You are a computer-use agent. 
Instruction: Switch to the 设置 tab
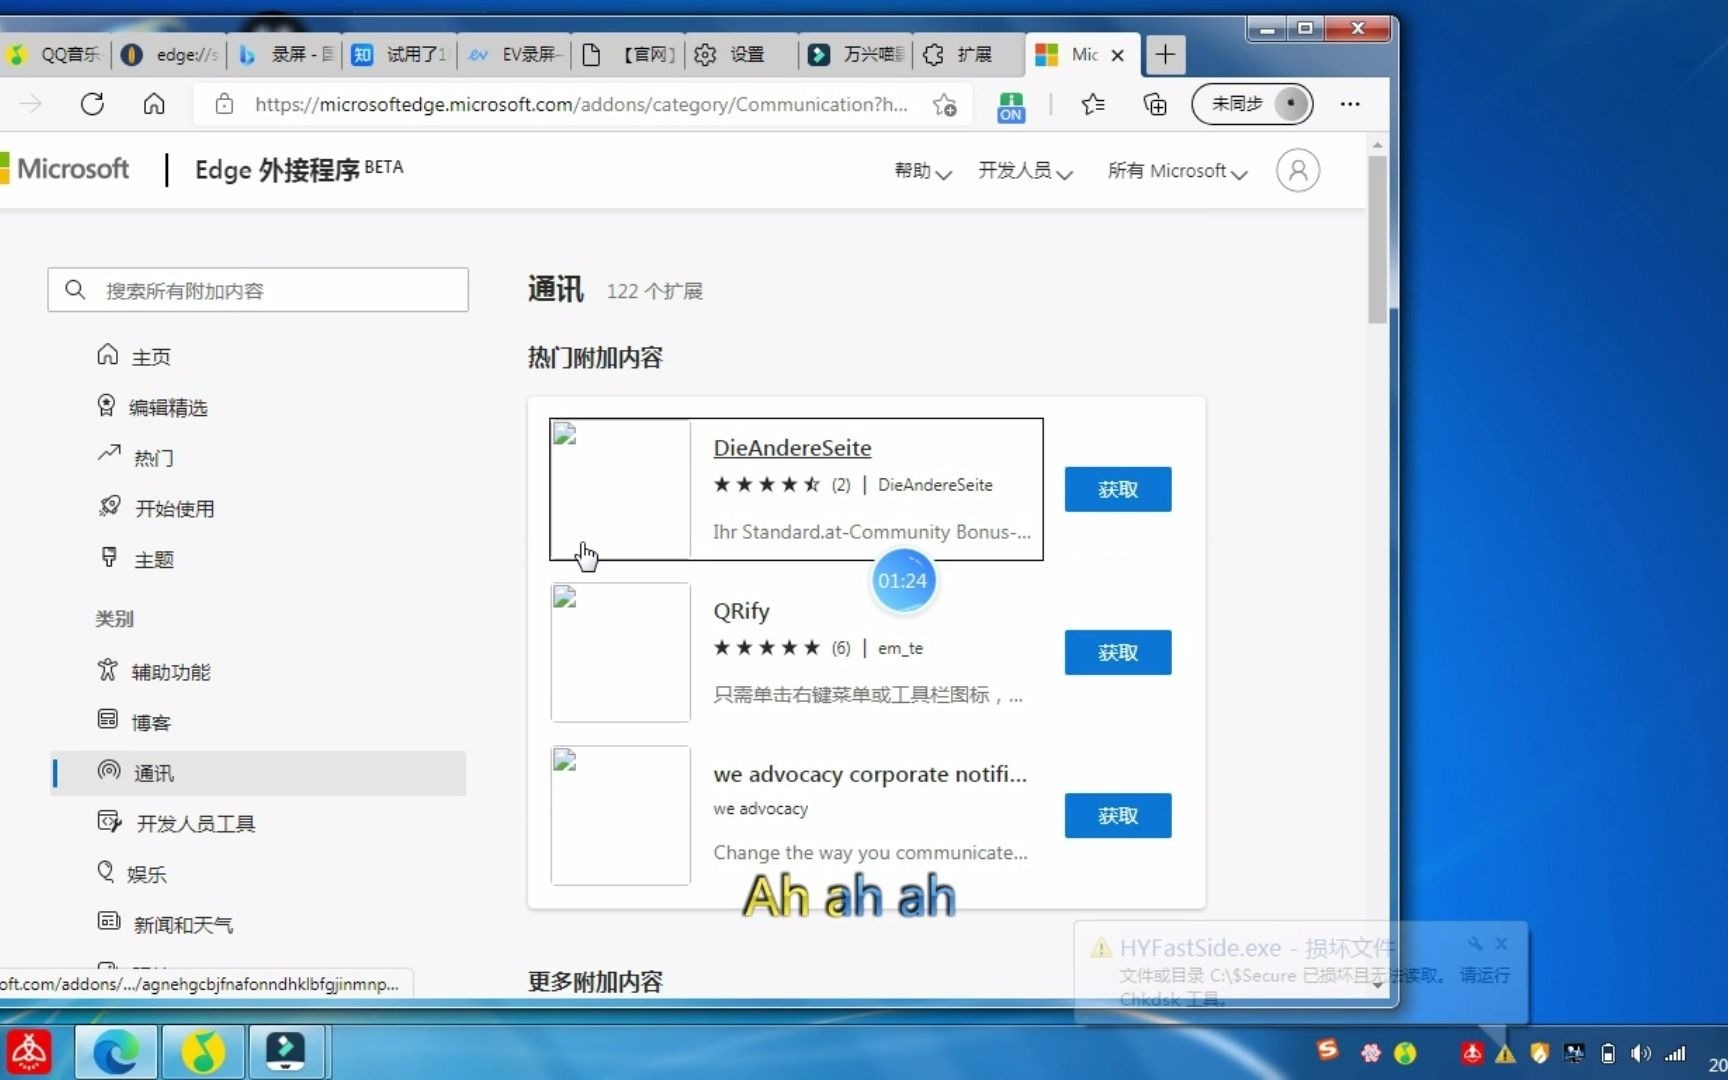(742, 55)
